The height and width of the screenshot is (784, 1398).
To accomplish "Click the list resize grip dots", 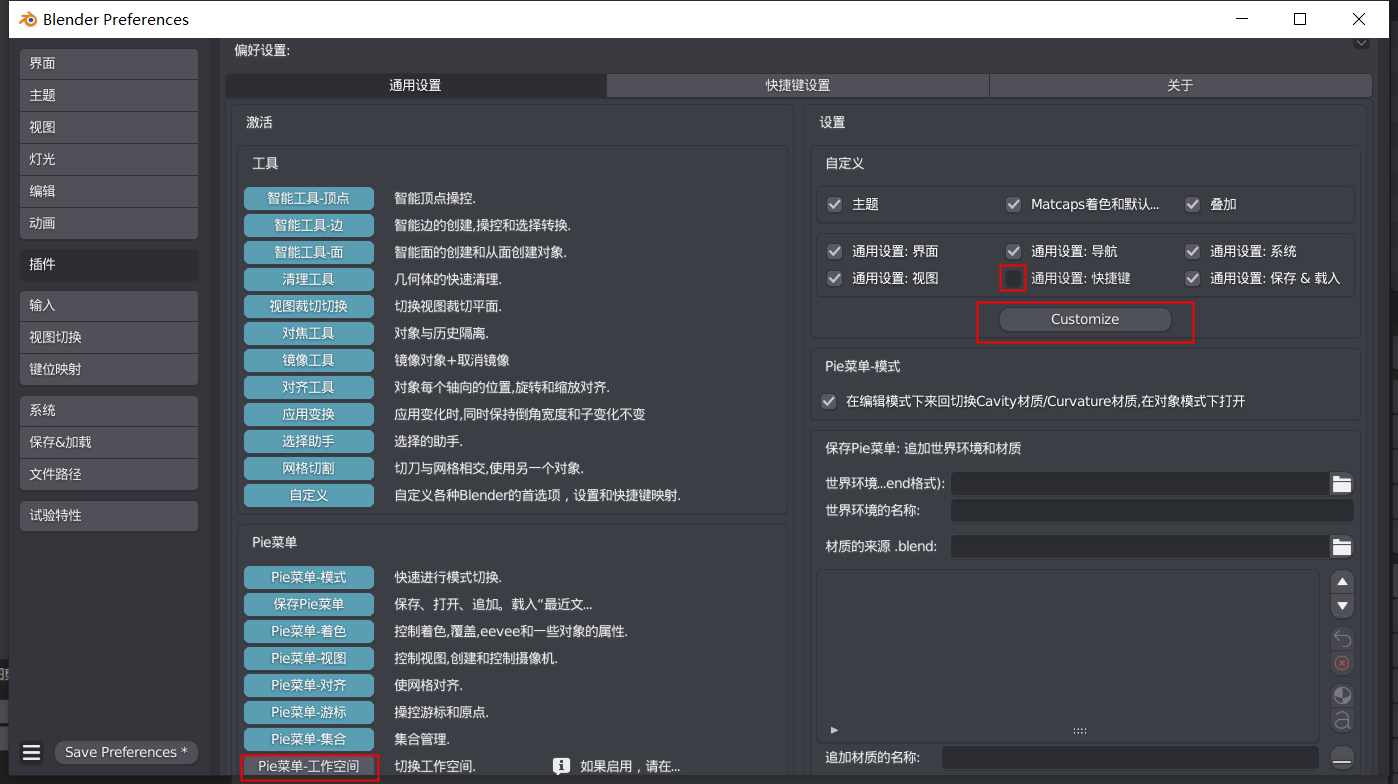I will pos(1080,731).
